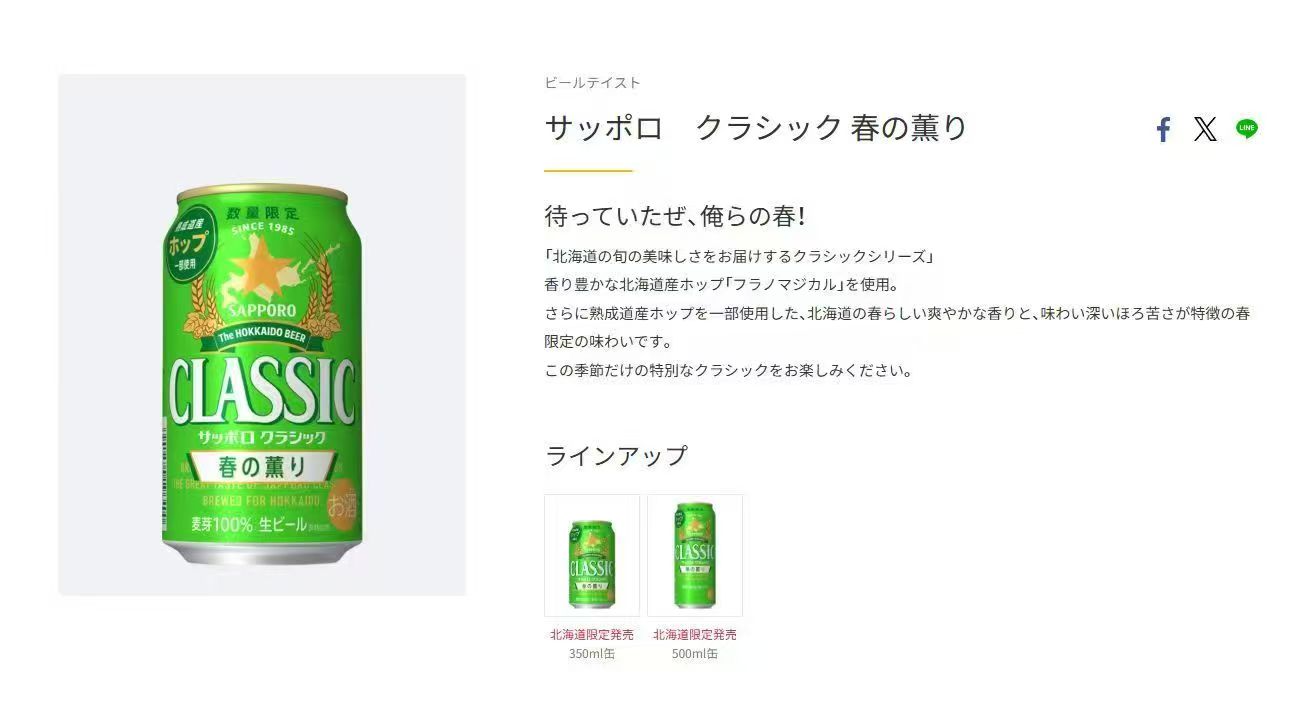Click the orange お酒 mark on can
The width and height of the screenshot is (1291, 713).
pyautogui.click(x=342, y=506)
